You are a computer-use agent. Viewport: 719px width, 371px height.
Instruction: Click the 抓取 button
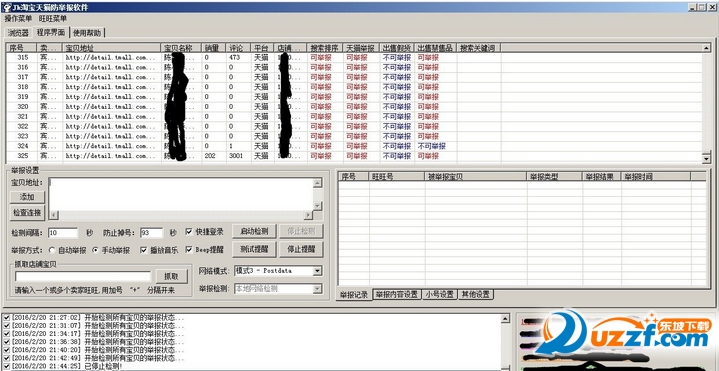pos(171,276)
